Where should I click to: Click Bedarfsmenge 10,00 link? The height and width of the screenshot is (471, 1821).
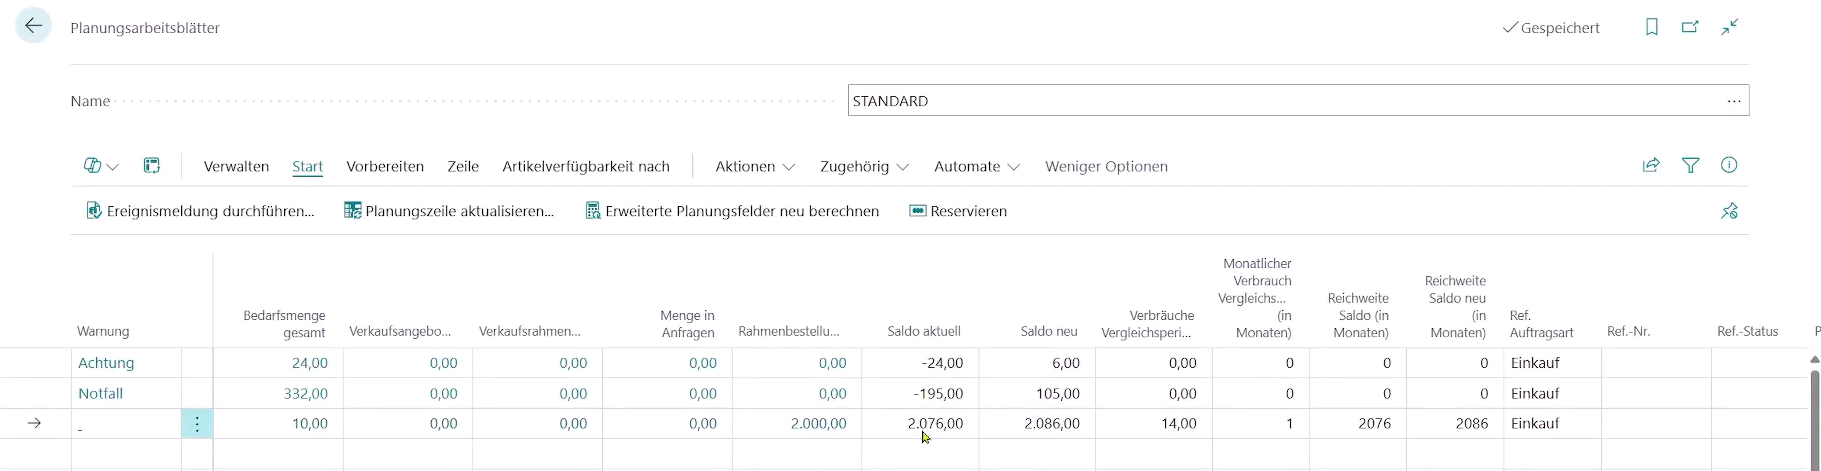[310, 424]
